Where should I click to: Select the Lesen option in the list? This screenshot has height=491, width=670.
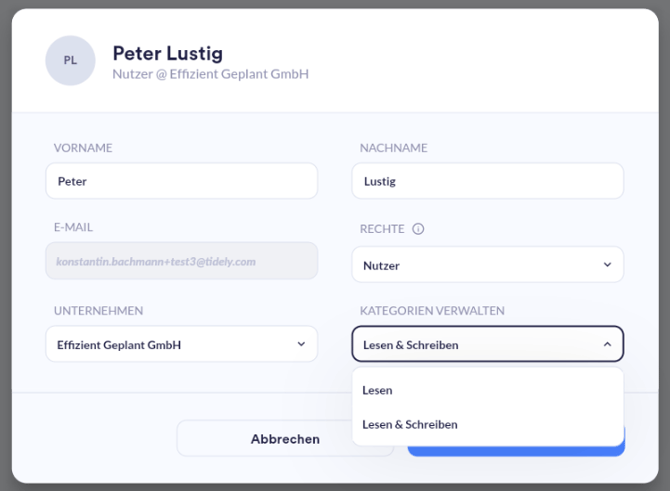378,390
